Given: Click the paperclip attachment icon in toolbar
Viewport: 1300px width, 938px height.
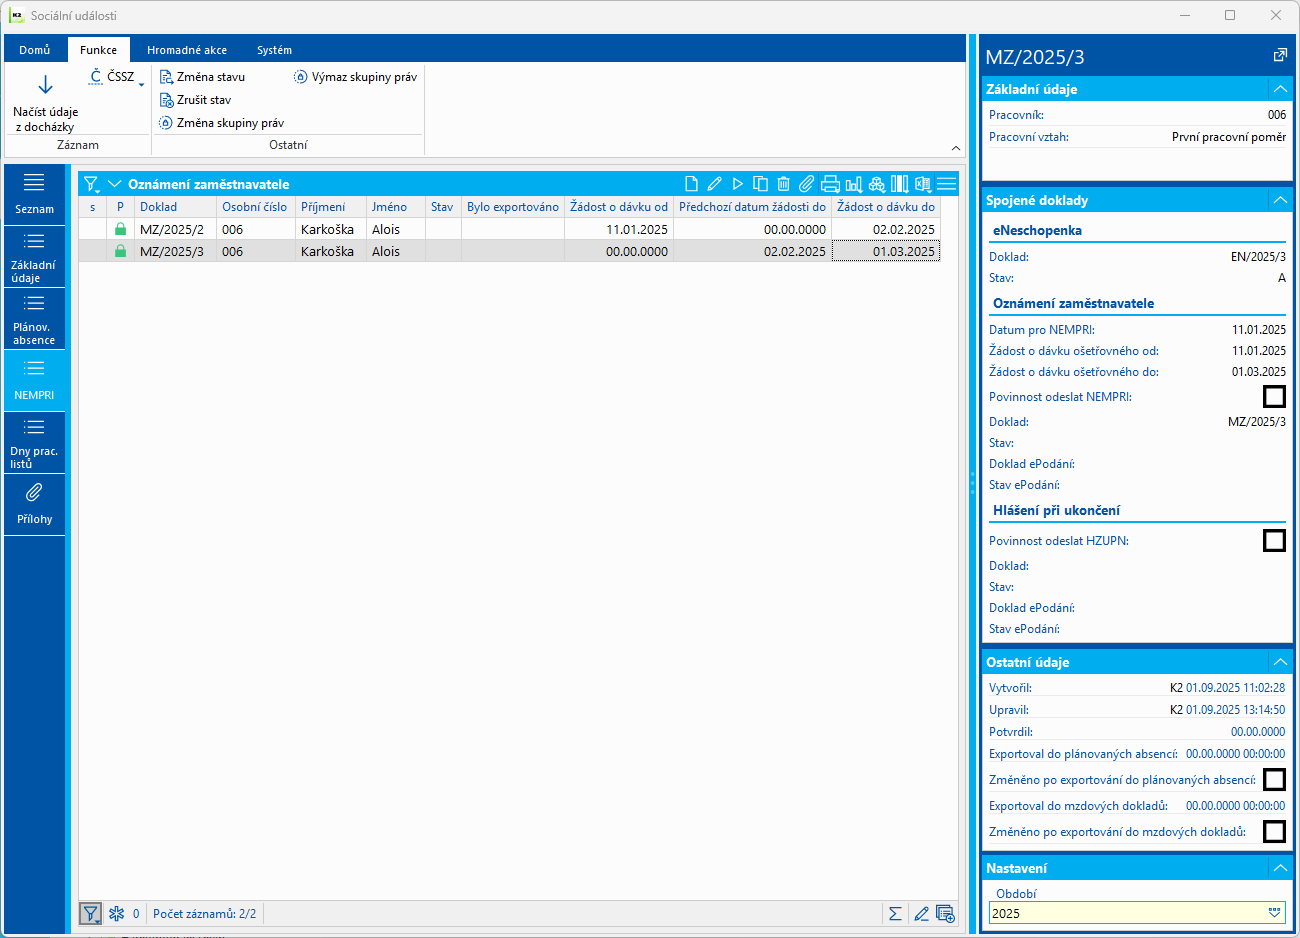Looking at the screenshot, I should [806, 184].
